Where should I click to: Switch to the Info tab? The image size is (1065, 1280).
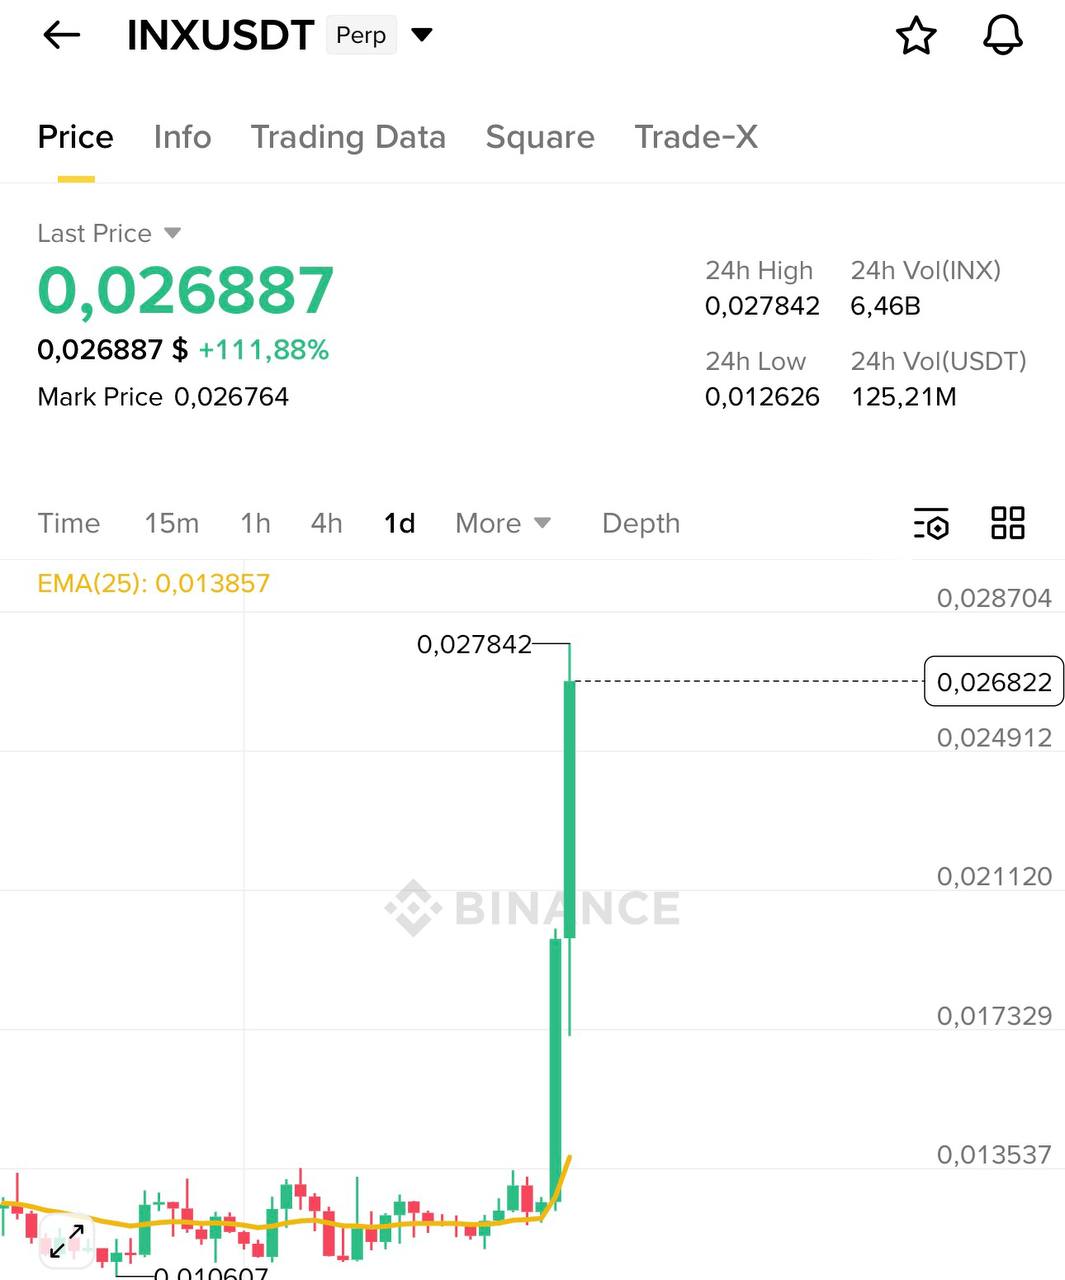[x=182, y=137]
